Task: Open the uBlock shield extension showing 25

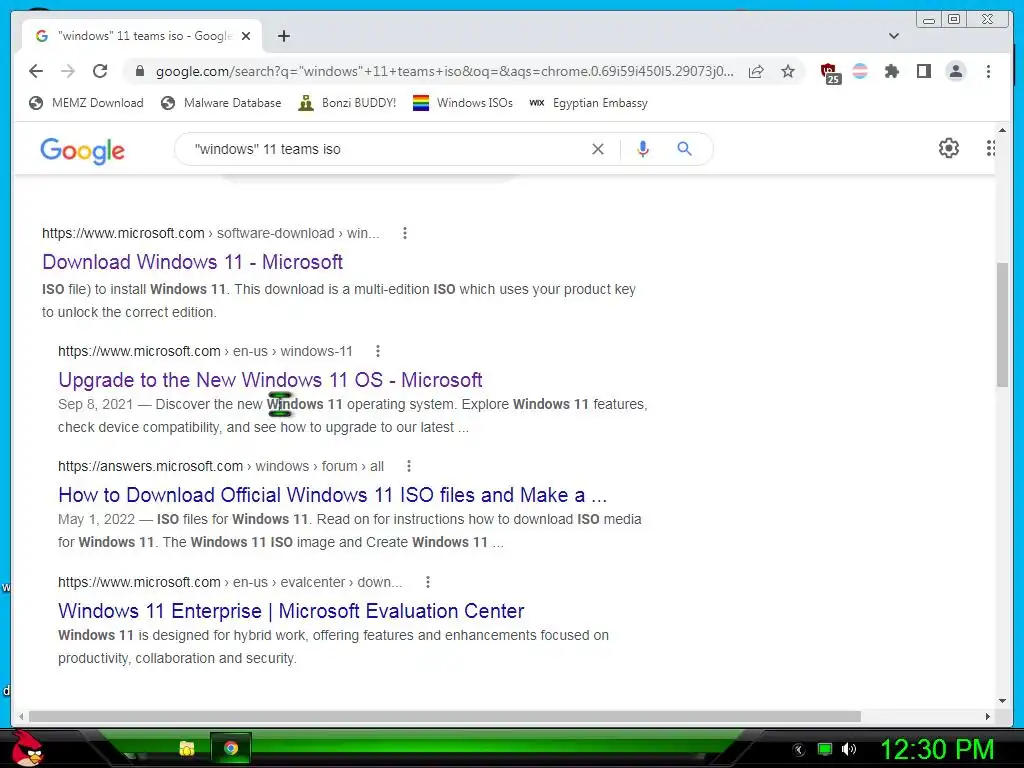Action: [829, 72]
